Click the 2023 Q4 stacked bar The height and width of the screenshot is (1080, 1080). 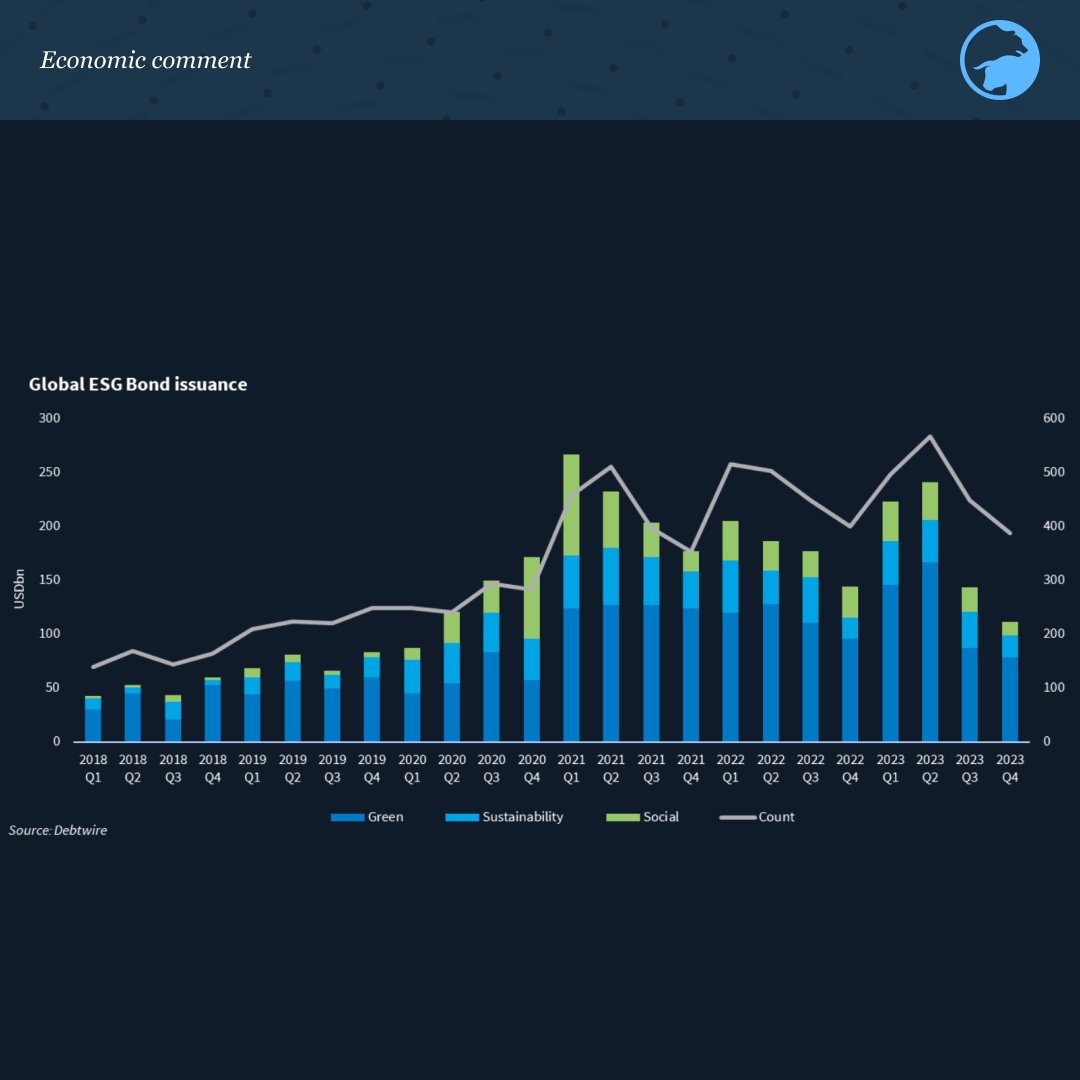coord(1010,681)
